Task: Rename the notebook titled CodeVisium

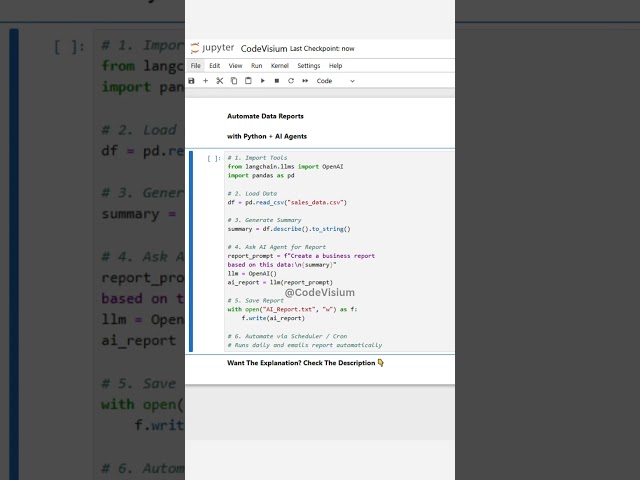Action: [264, 49]
